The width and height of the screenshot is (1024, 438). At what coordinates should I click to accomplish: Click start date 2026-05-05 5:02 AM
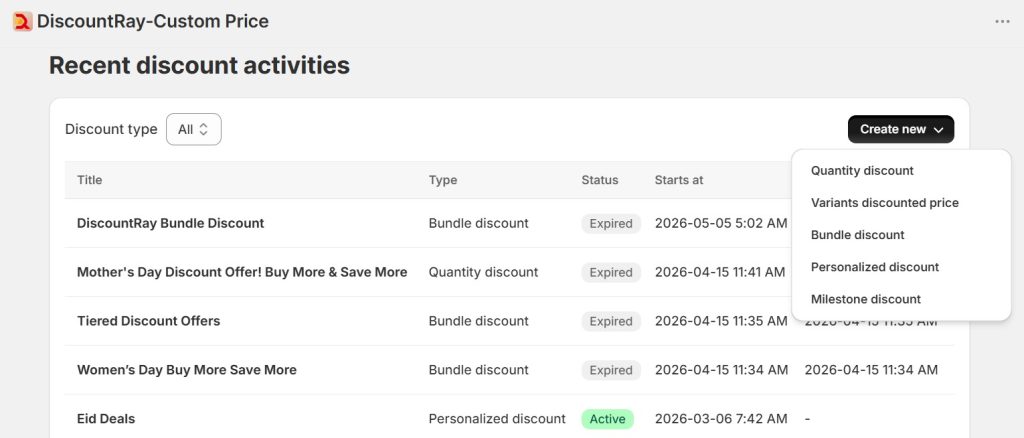click(721, 223)
